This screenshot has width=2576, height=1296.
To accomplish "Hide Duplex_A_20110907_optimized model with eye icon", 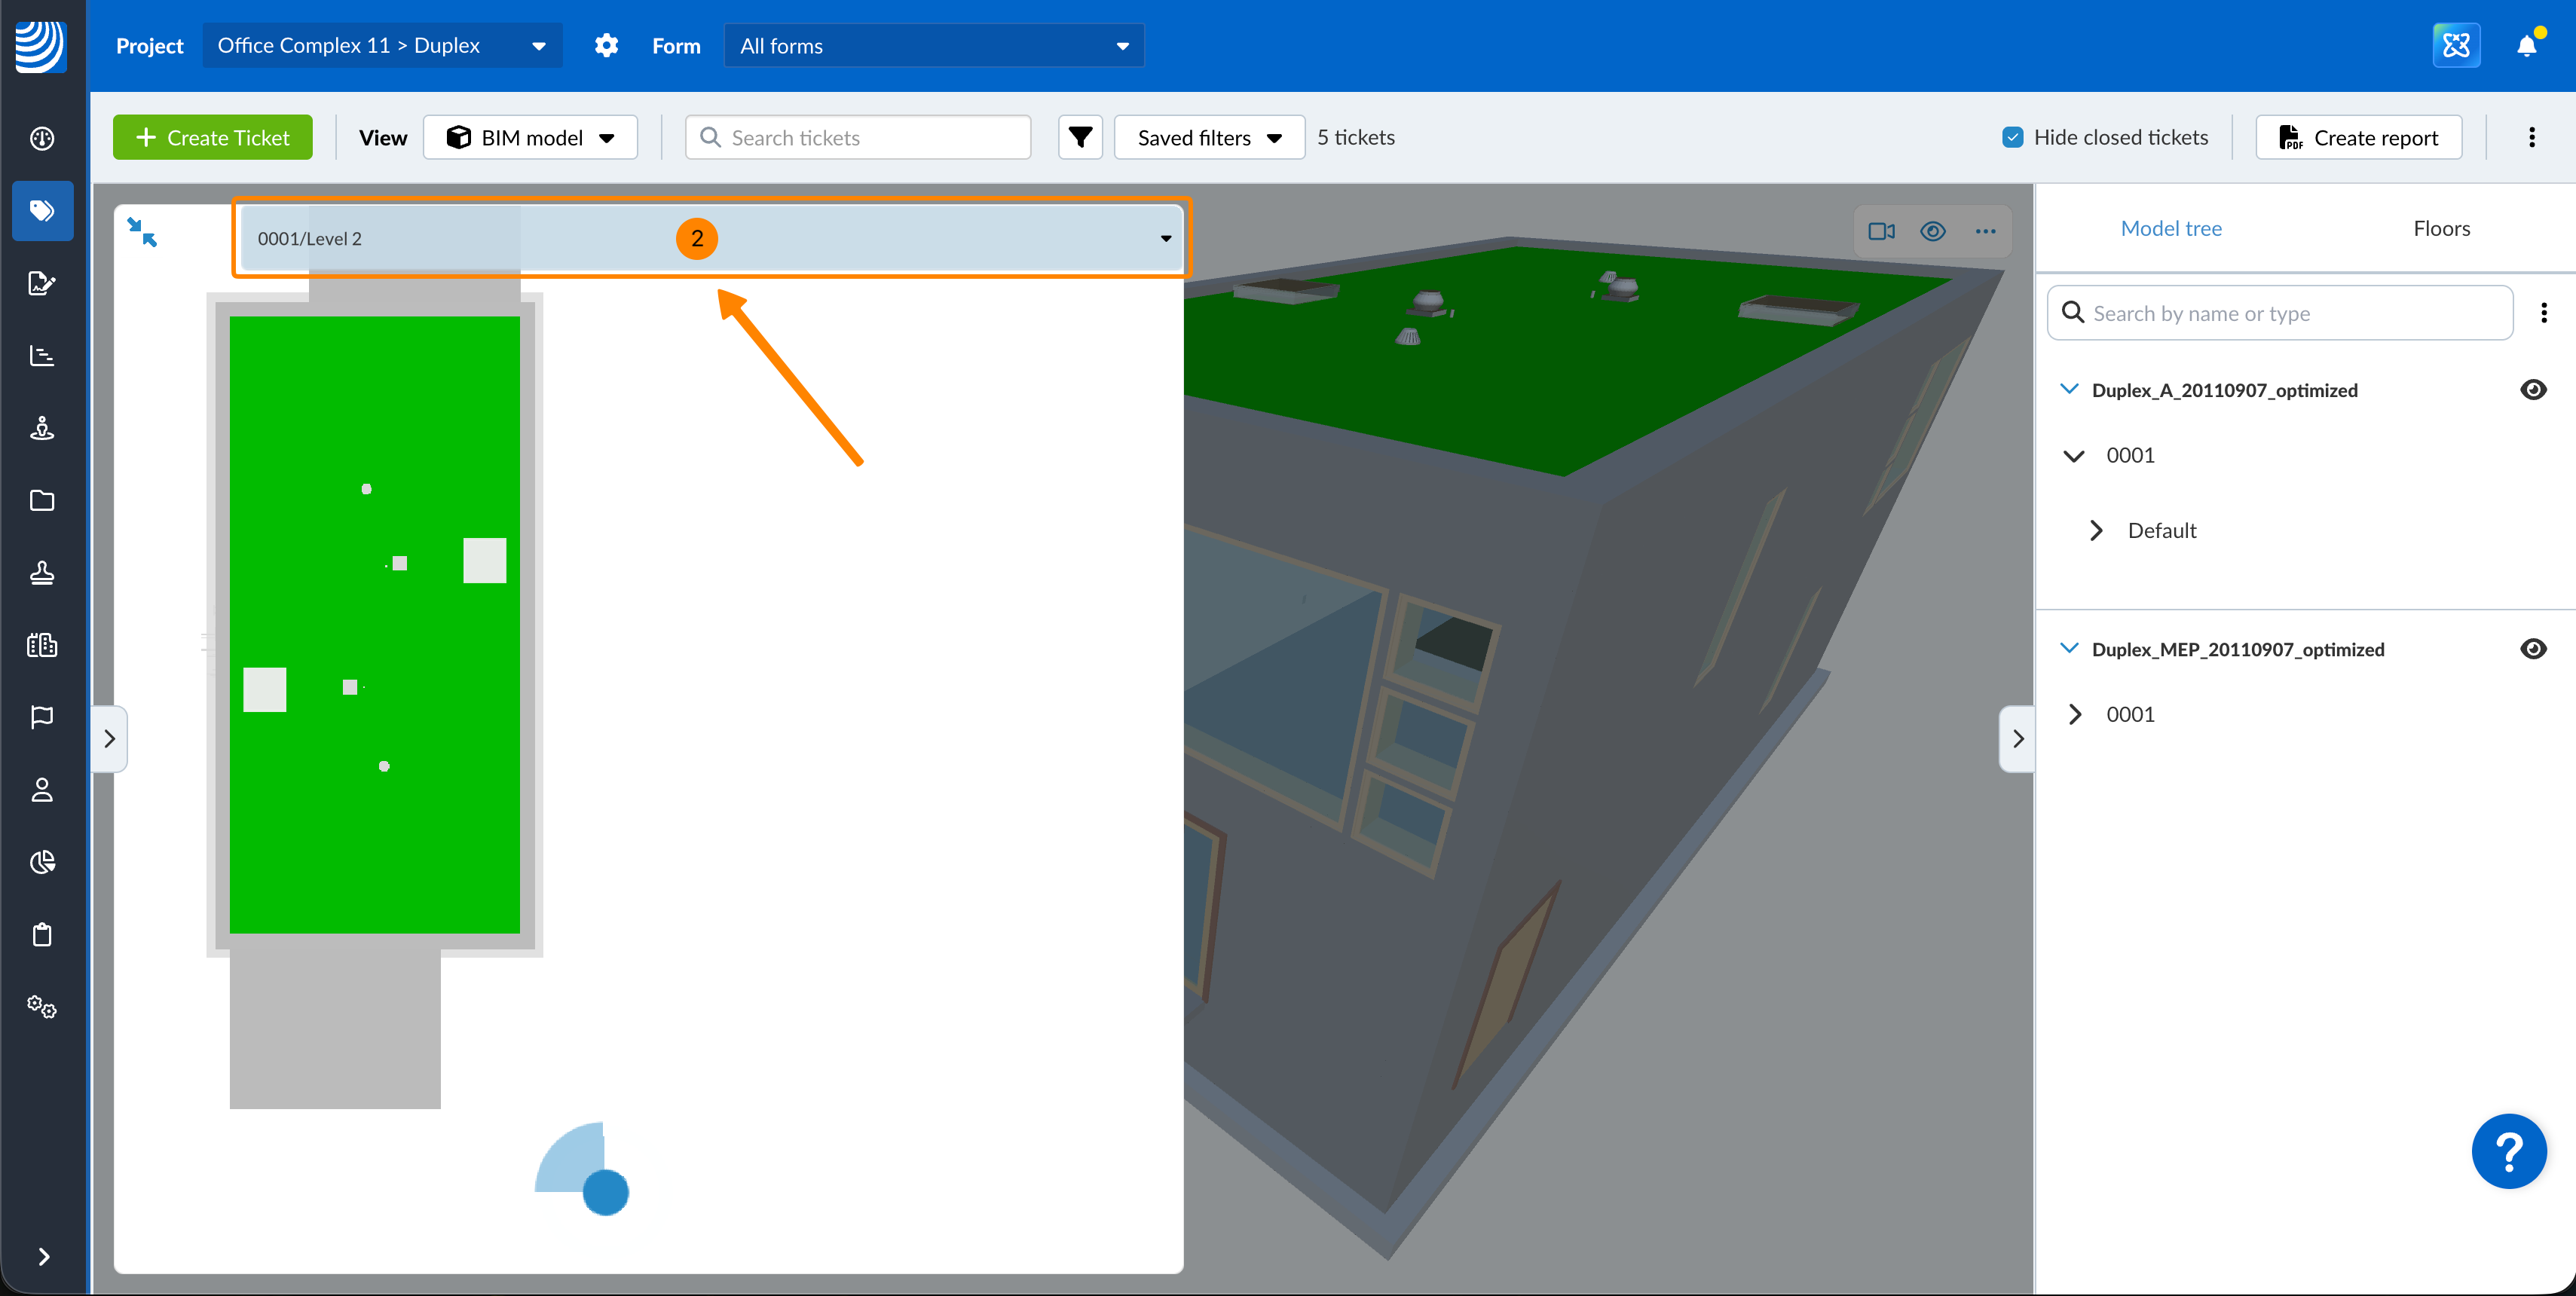I will click(x=2533, y=390).
